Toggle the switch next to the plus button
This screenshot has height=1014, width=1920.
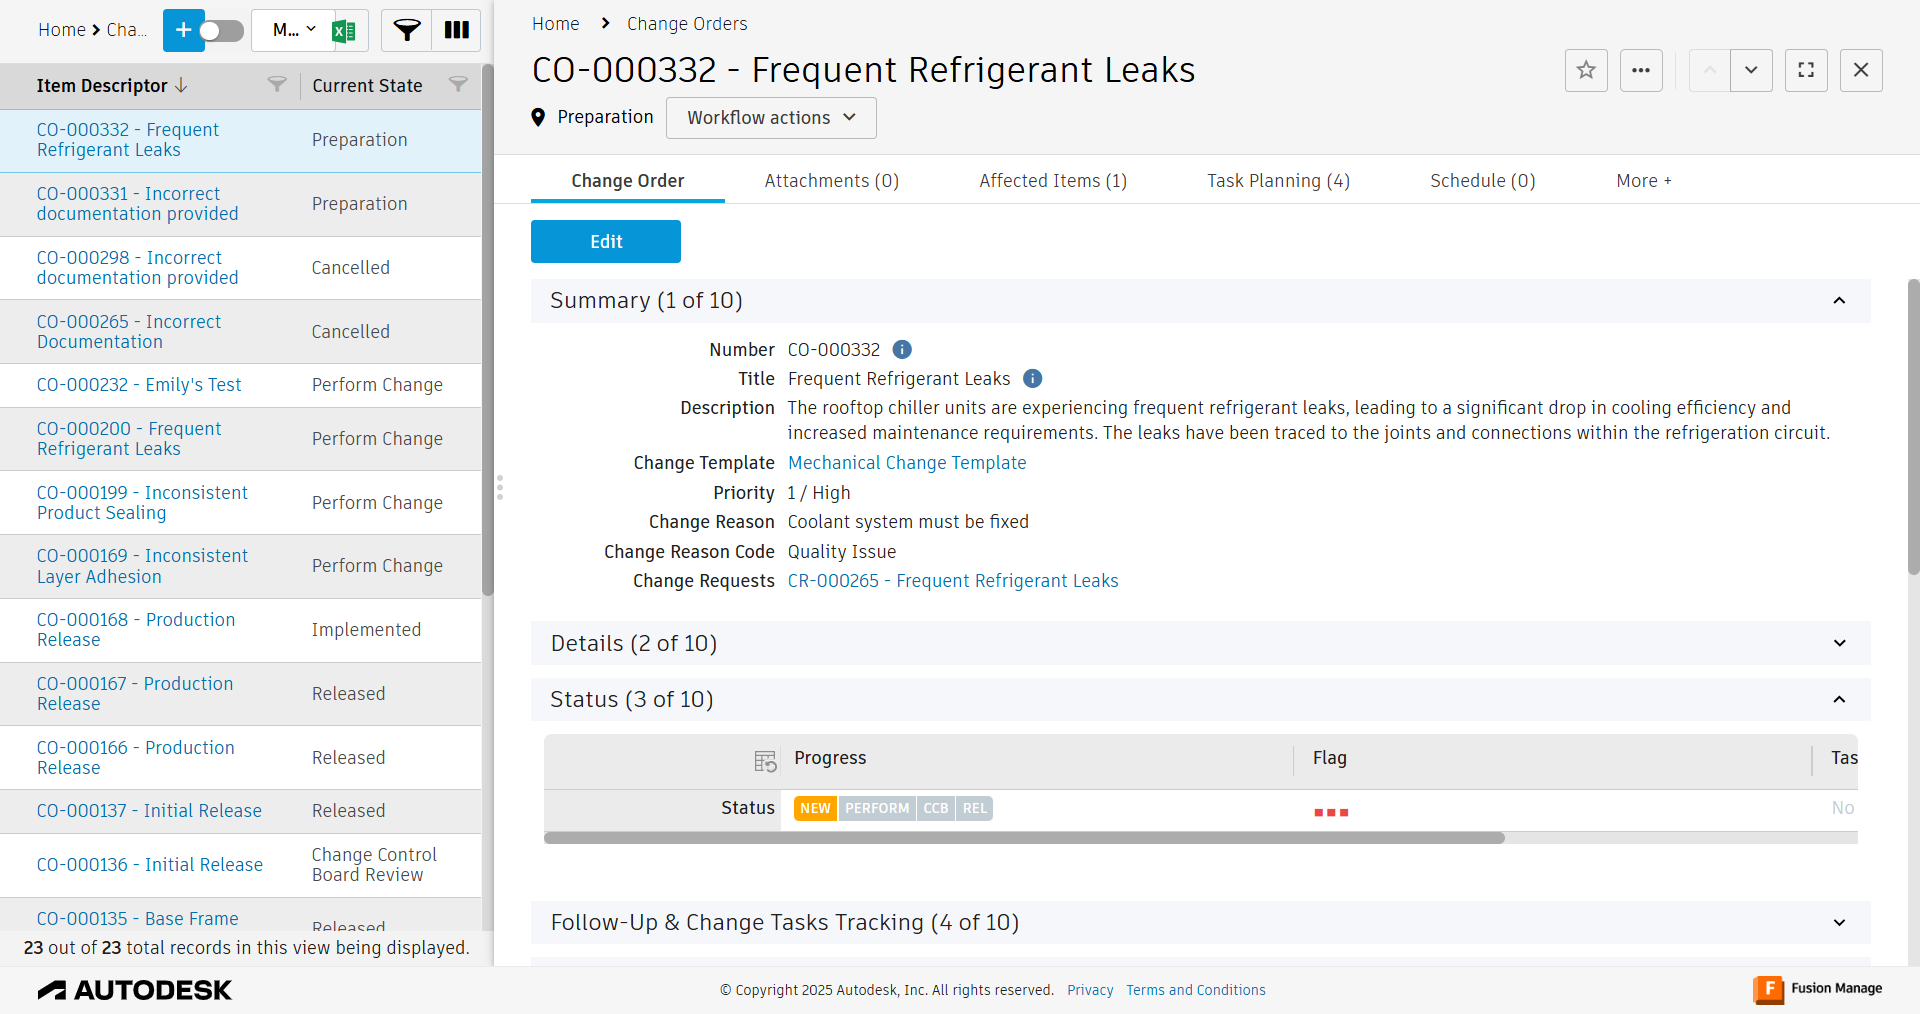222,31
